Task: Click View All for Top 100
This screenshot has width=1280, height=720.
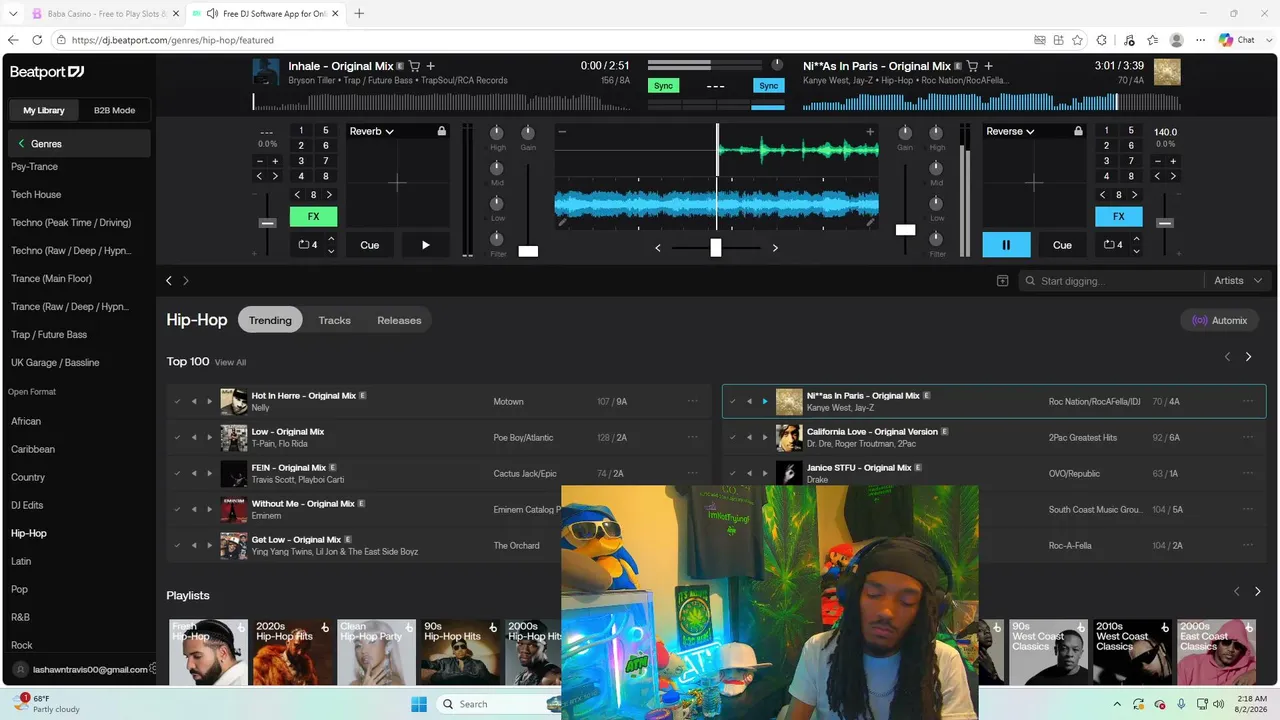Action: pyautogui.click(x=230, y=362)
